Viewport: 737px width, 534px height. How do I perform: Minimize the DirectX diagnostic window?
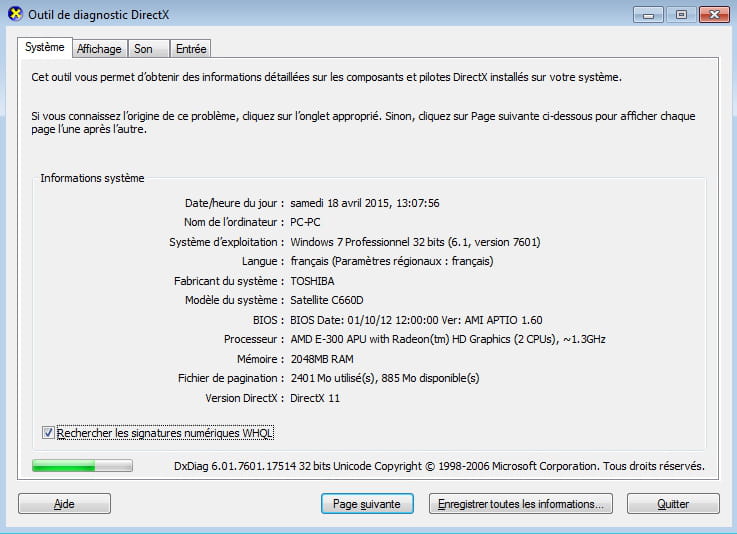pyautogui.click(x=648, y=15)
